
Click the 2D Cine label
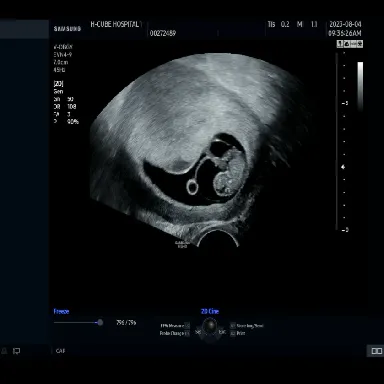(210, 311)
